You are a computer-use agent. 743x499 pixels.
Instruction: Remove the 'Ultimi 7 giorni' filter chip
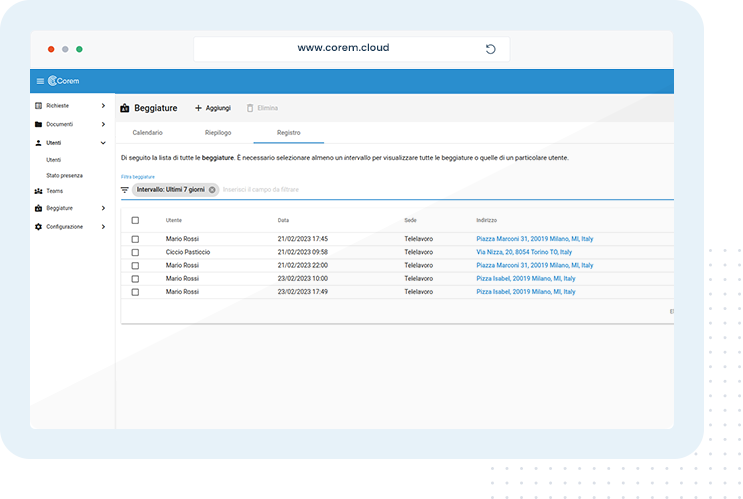(x=212, y=189)
